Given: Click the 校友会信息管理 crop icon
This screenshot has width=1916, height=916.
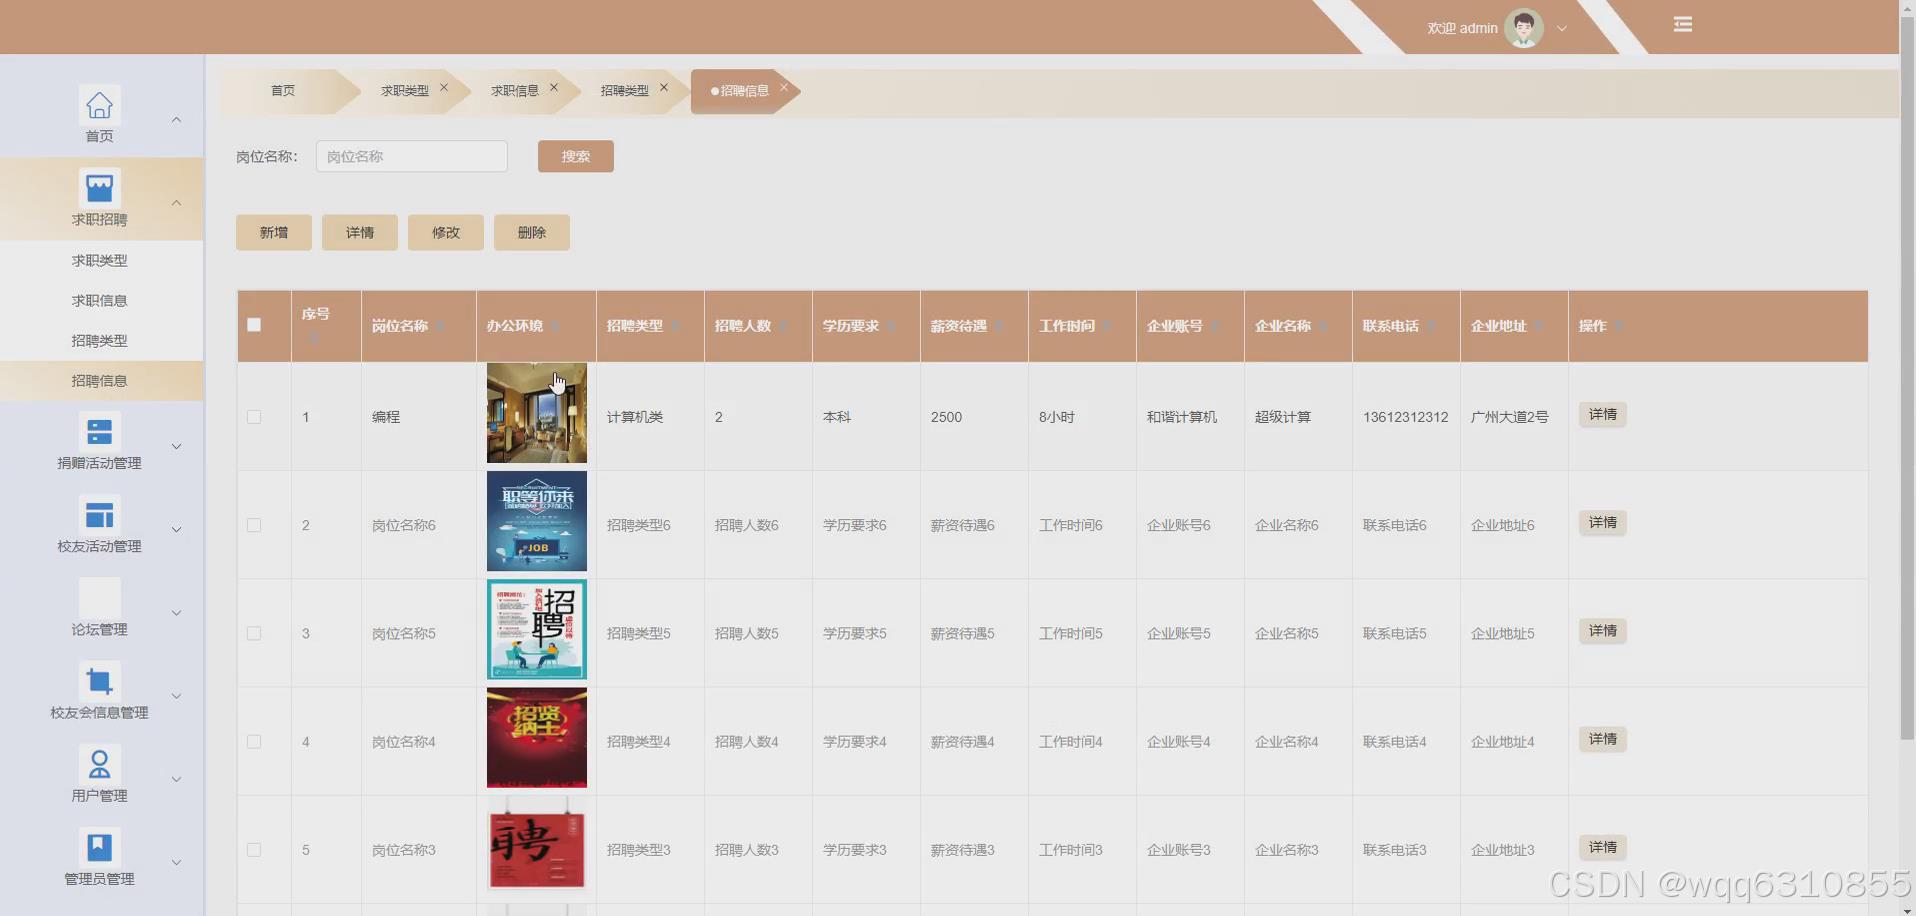Looking at the screenshot, I should tap(99, 681).
